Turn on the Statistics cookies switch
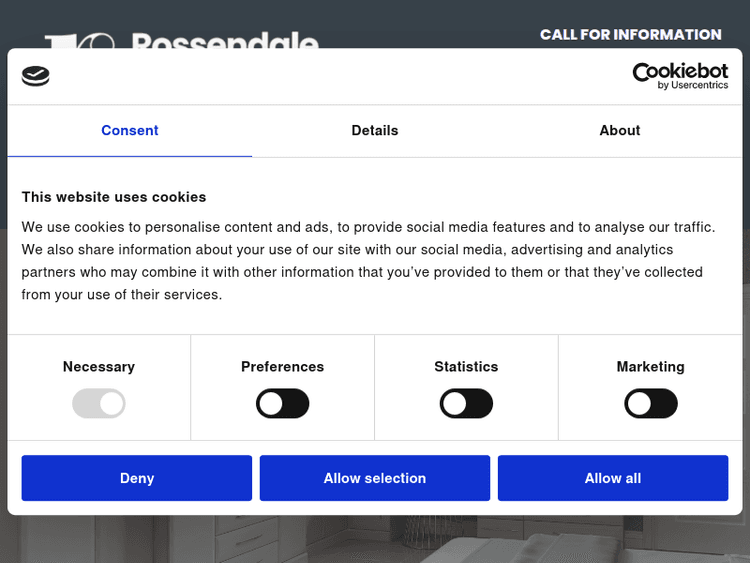The image size is (750, 563). pos(466,404)
